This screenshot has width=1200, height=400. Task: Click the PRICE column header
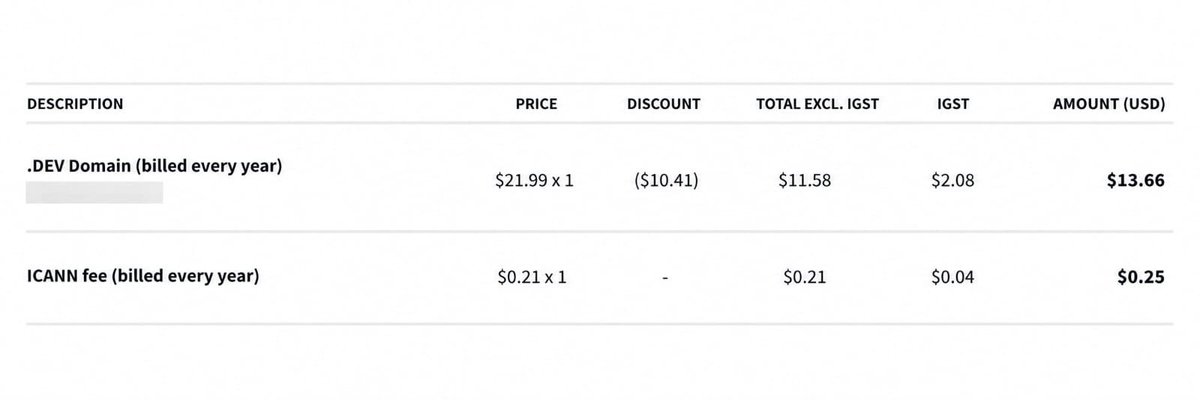[x=536, y=104]
